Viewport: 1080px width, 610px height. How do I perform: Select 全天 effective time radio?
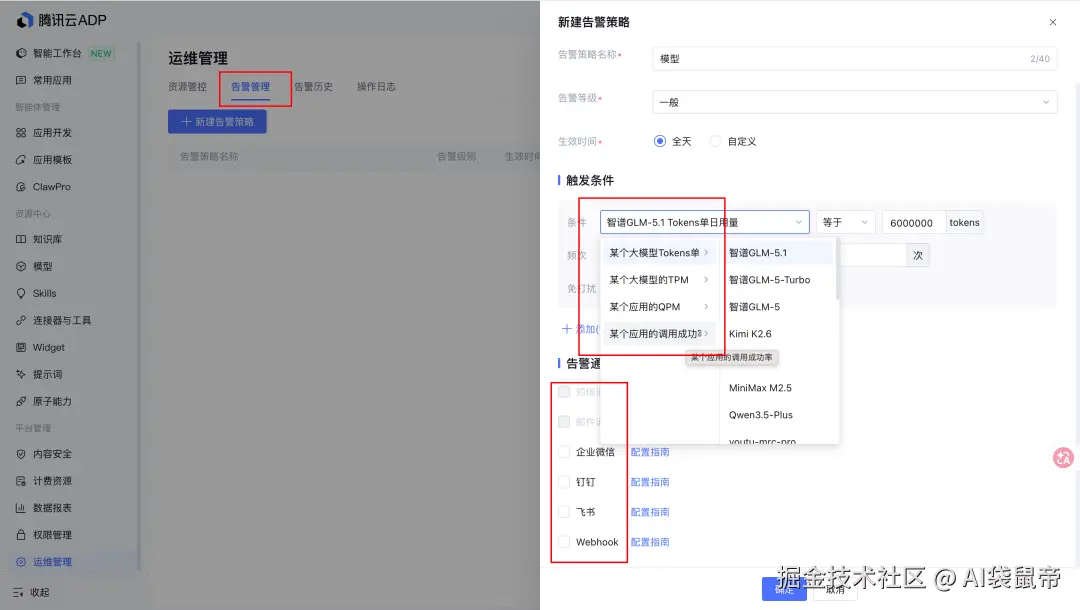point(660,141)
